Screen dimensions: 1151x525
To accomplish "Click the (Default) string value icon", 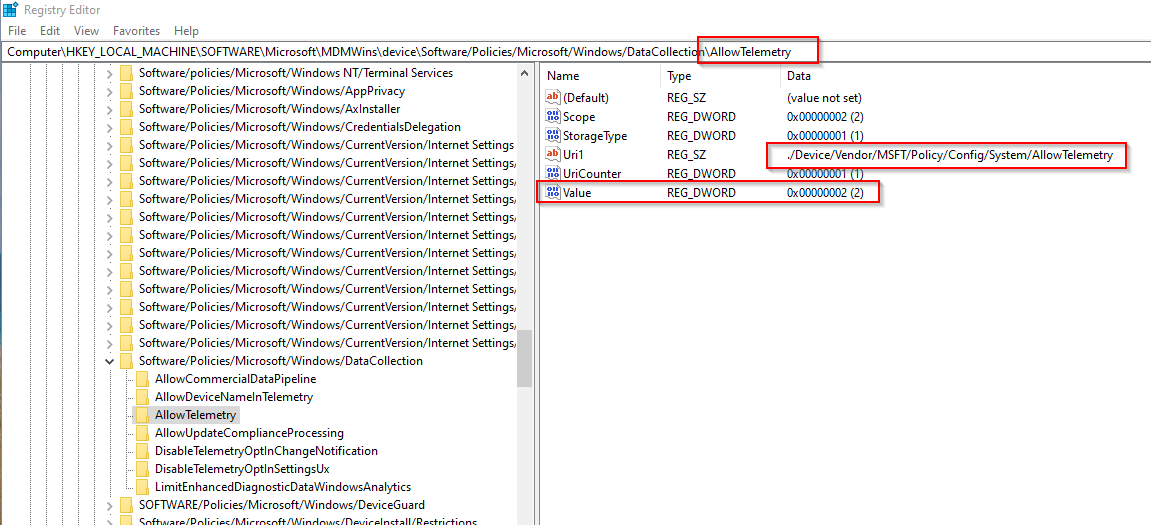I will point(553,98).
